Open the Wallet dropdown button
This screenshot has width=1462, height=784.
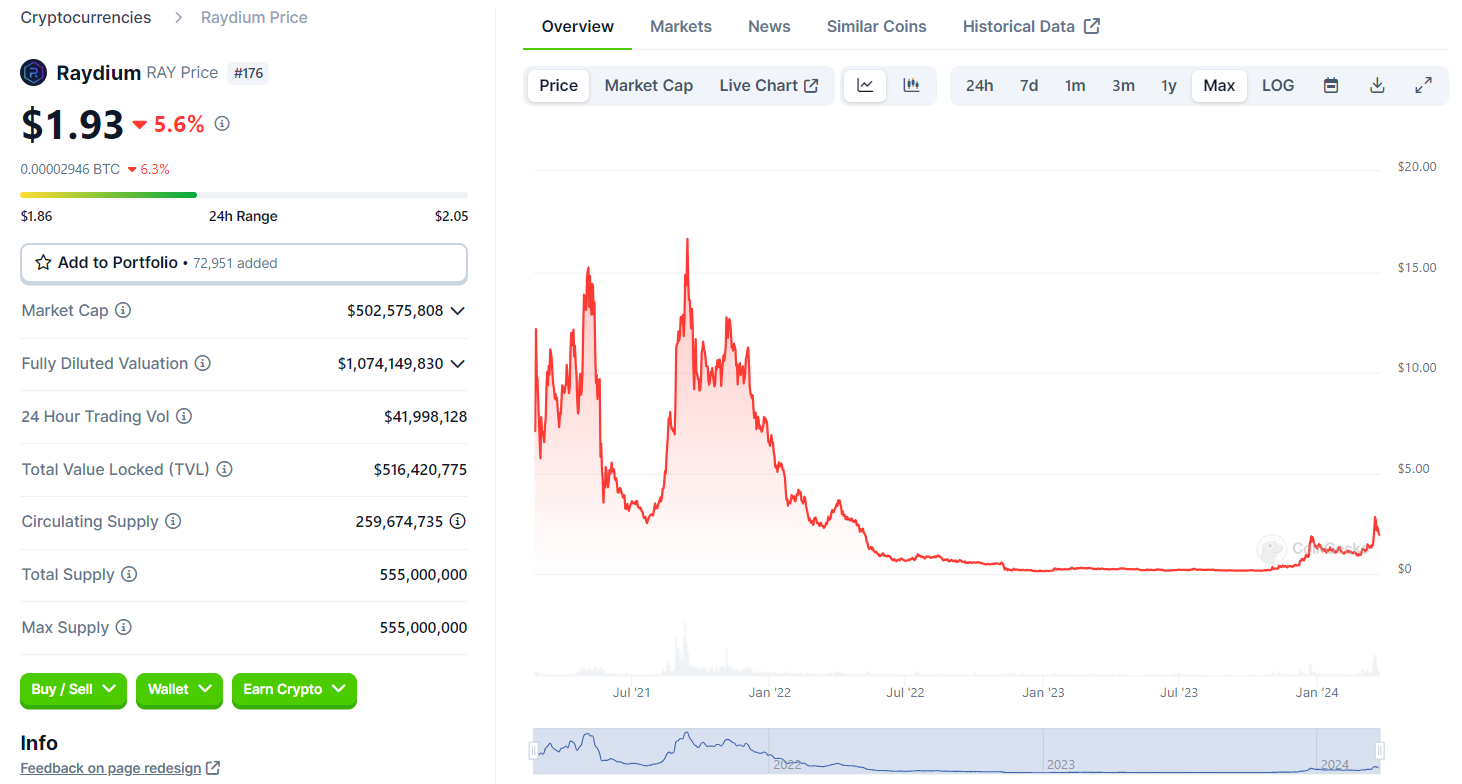[179, 690]
